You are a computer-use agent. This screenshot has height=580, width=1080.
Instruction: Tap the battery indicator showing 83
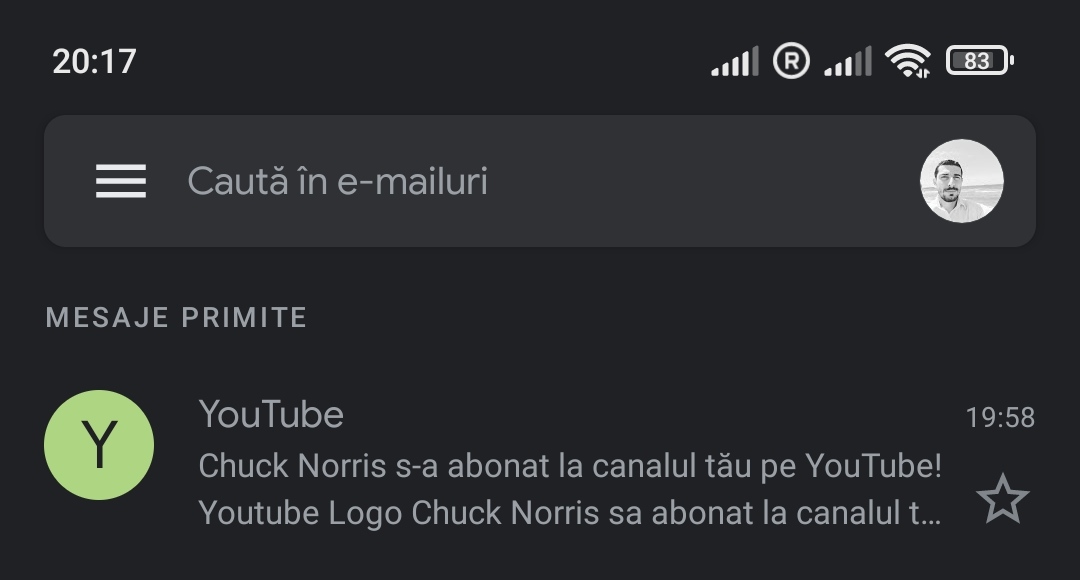(979, 61)
